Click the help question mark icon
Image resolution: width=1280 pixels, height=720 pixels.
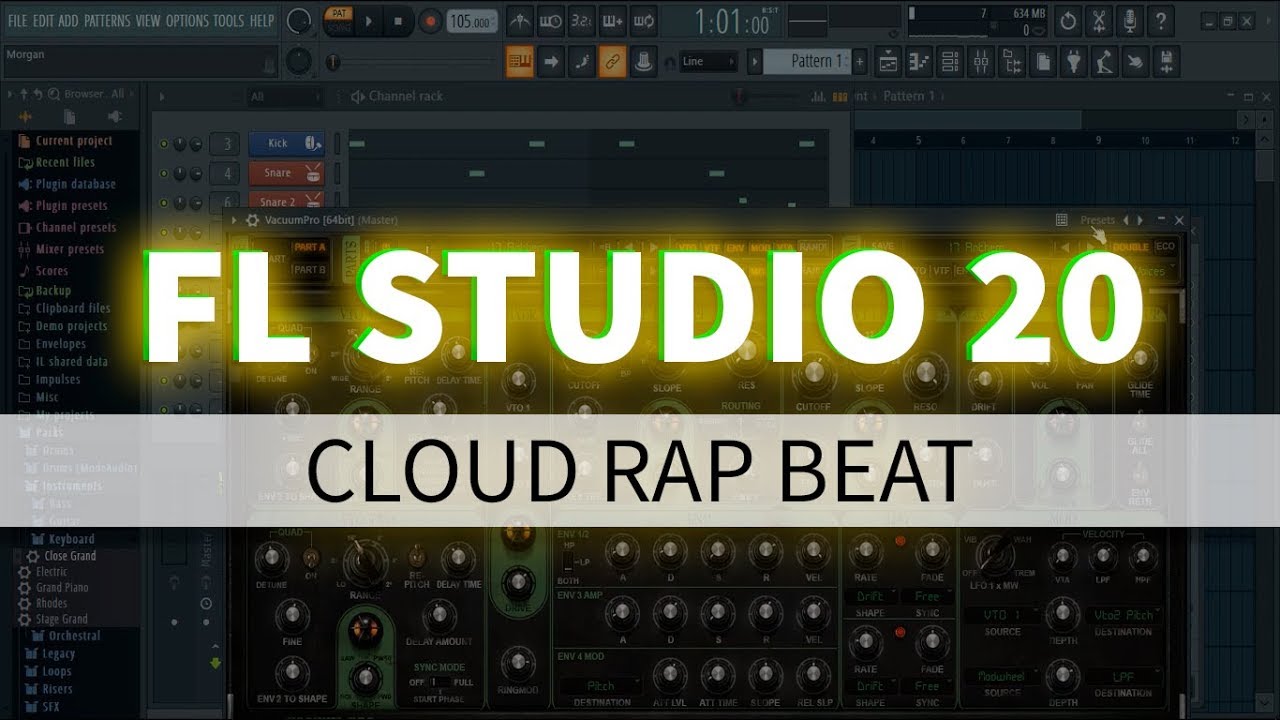[x=1161, y=20]
